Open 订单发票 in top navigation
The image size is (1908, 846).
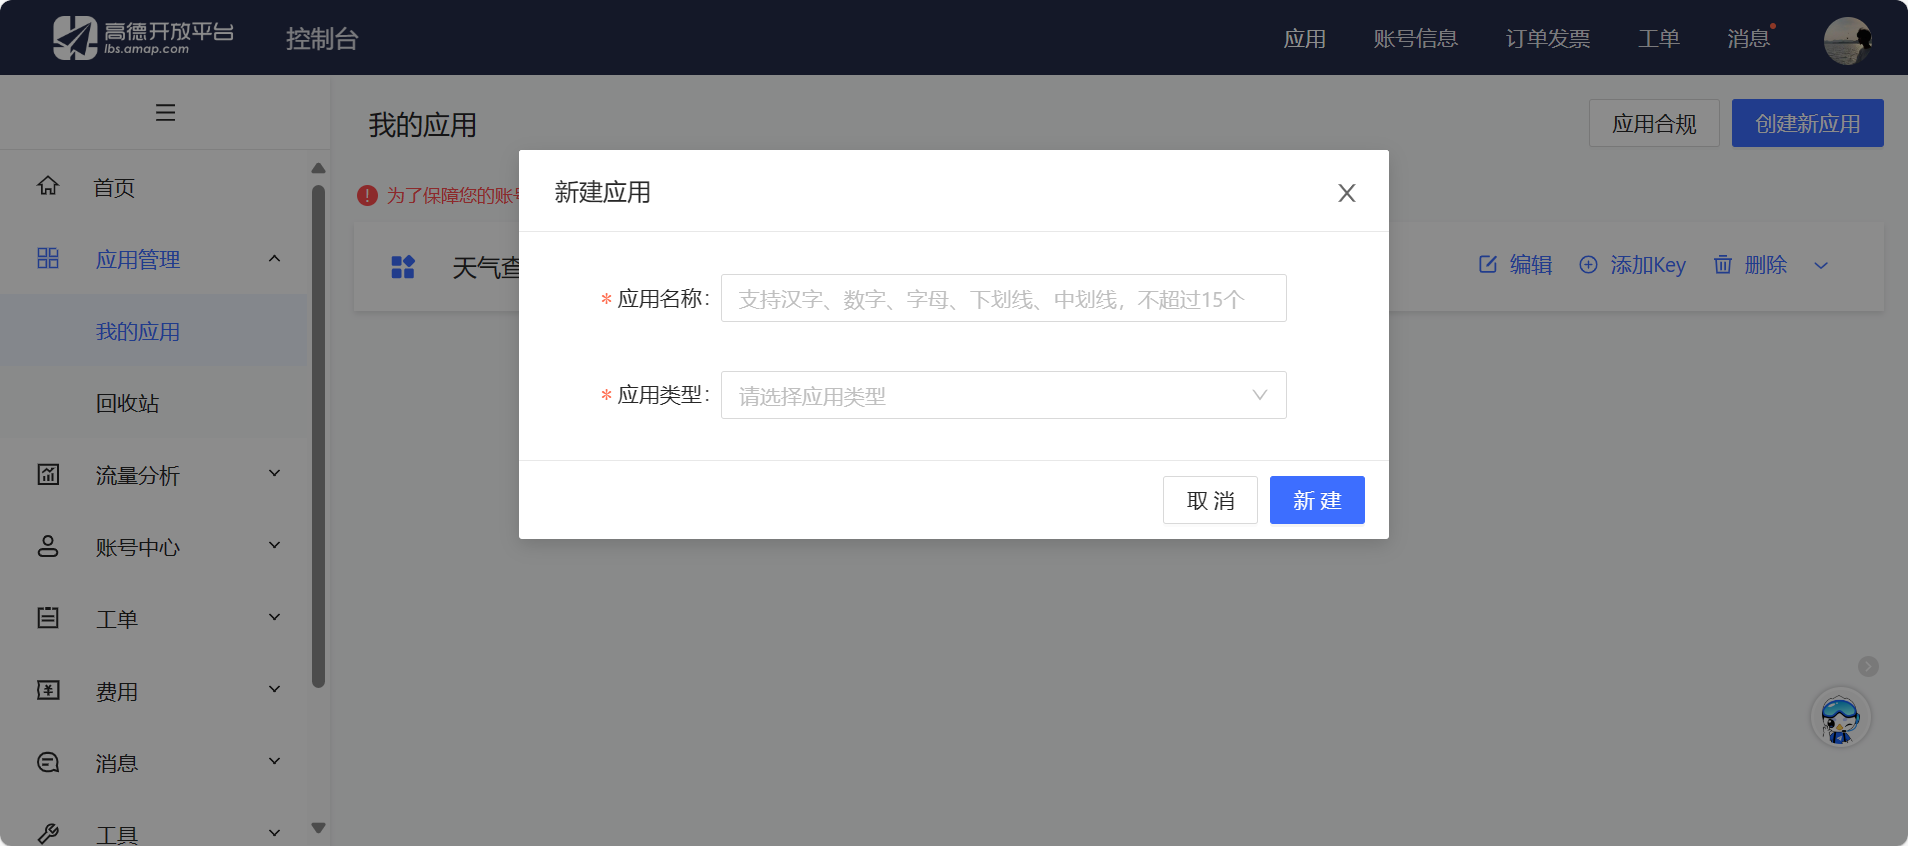tap(1547, 39)
